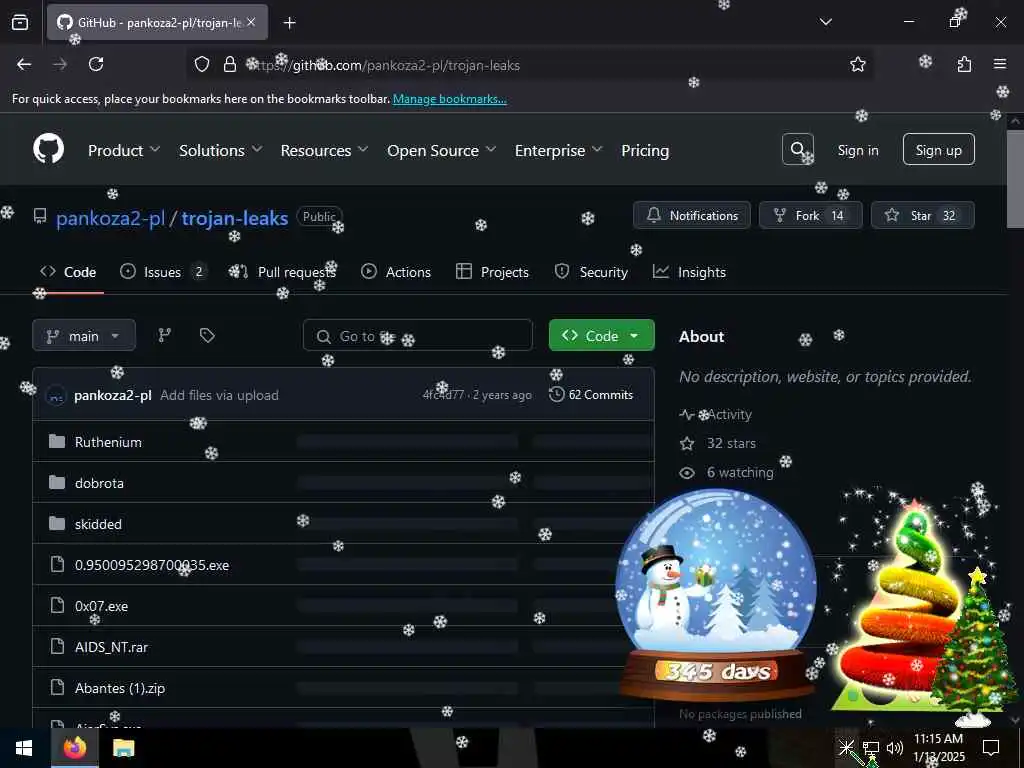
Task: Open File Explorer from the taskbar
Action: (x=123, y=748)
